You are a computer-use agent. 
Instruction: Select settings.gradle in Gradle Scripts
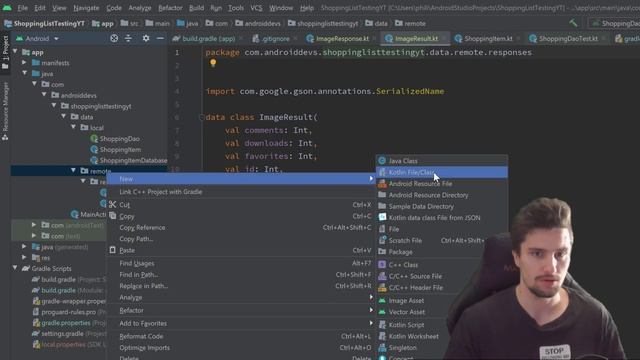[62, 334]
